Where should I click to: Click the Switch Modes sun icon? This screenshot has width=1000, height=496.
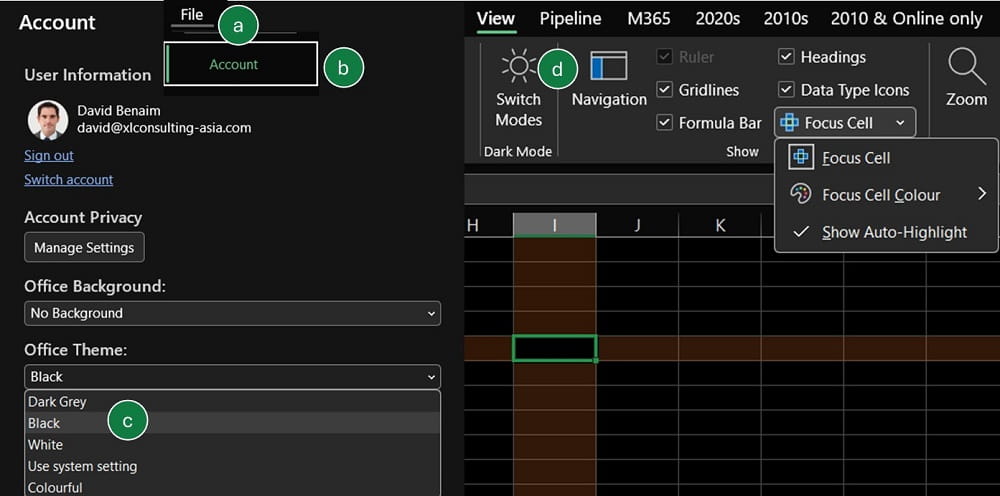pos(518,66)
